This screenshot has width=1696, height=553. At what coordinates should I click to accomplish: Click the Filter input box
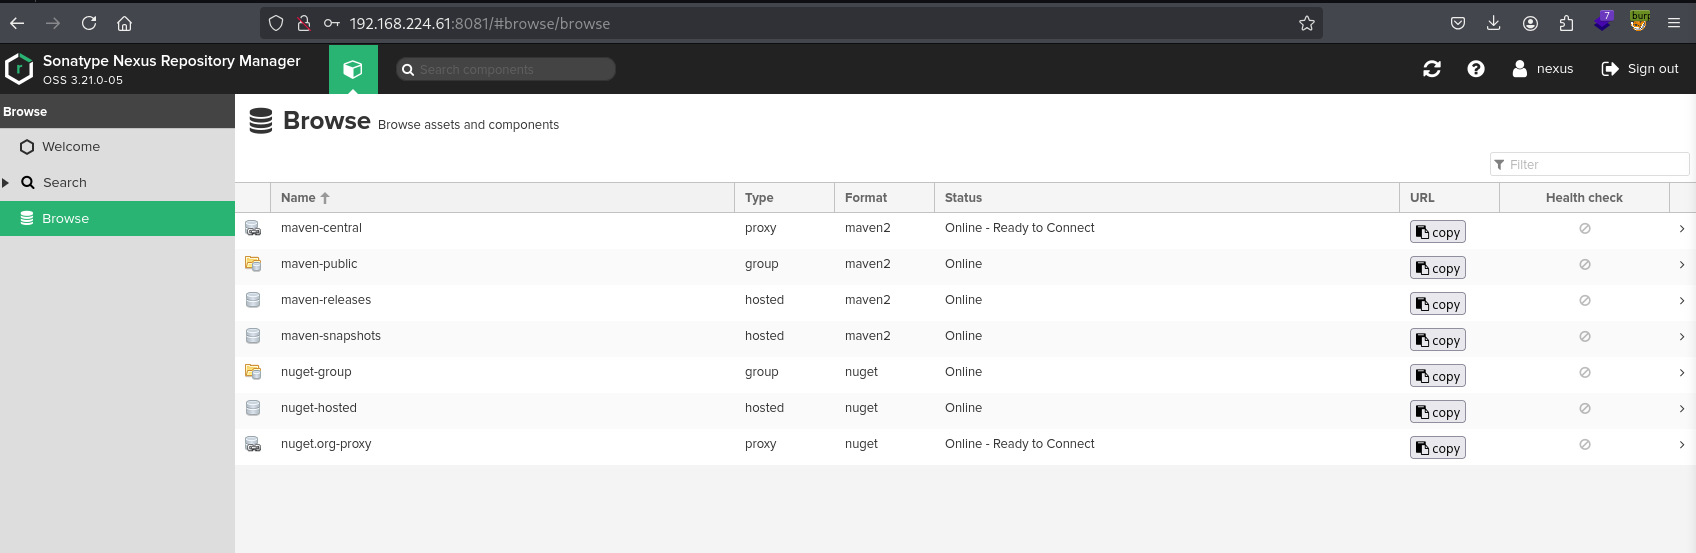pyautogui.click(x=1590, y=164)
